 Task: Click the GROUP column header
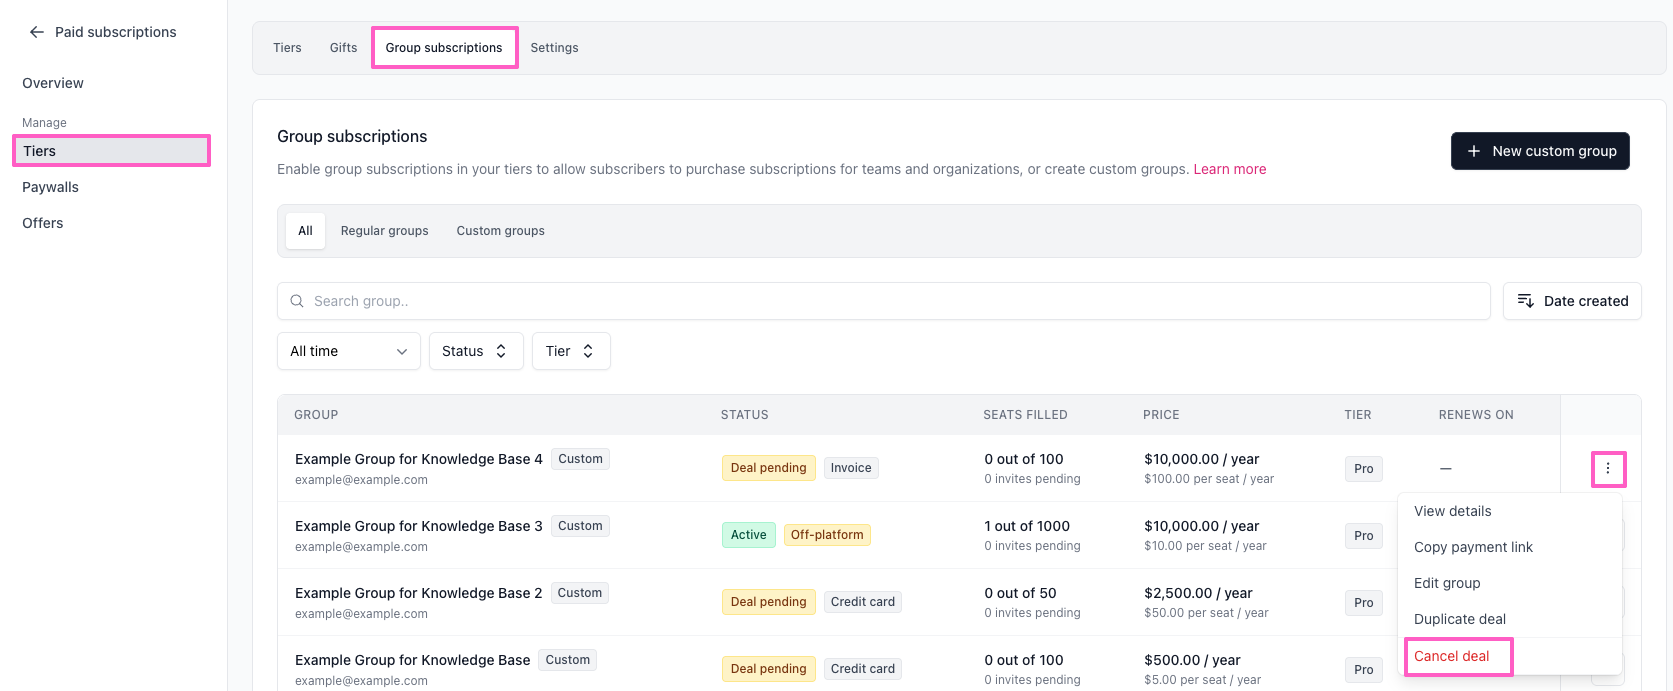[316, 415]
